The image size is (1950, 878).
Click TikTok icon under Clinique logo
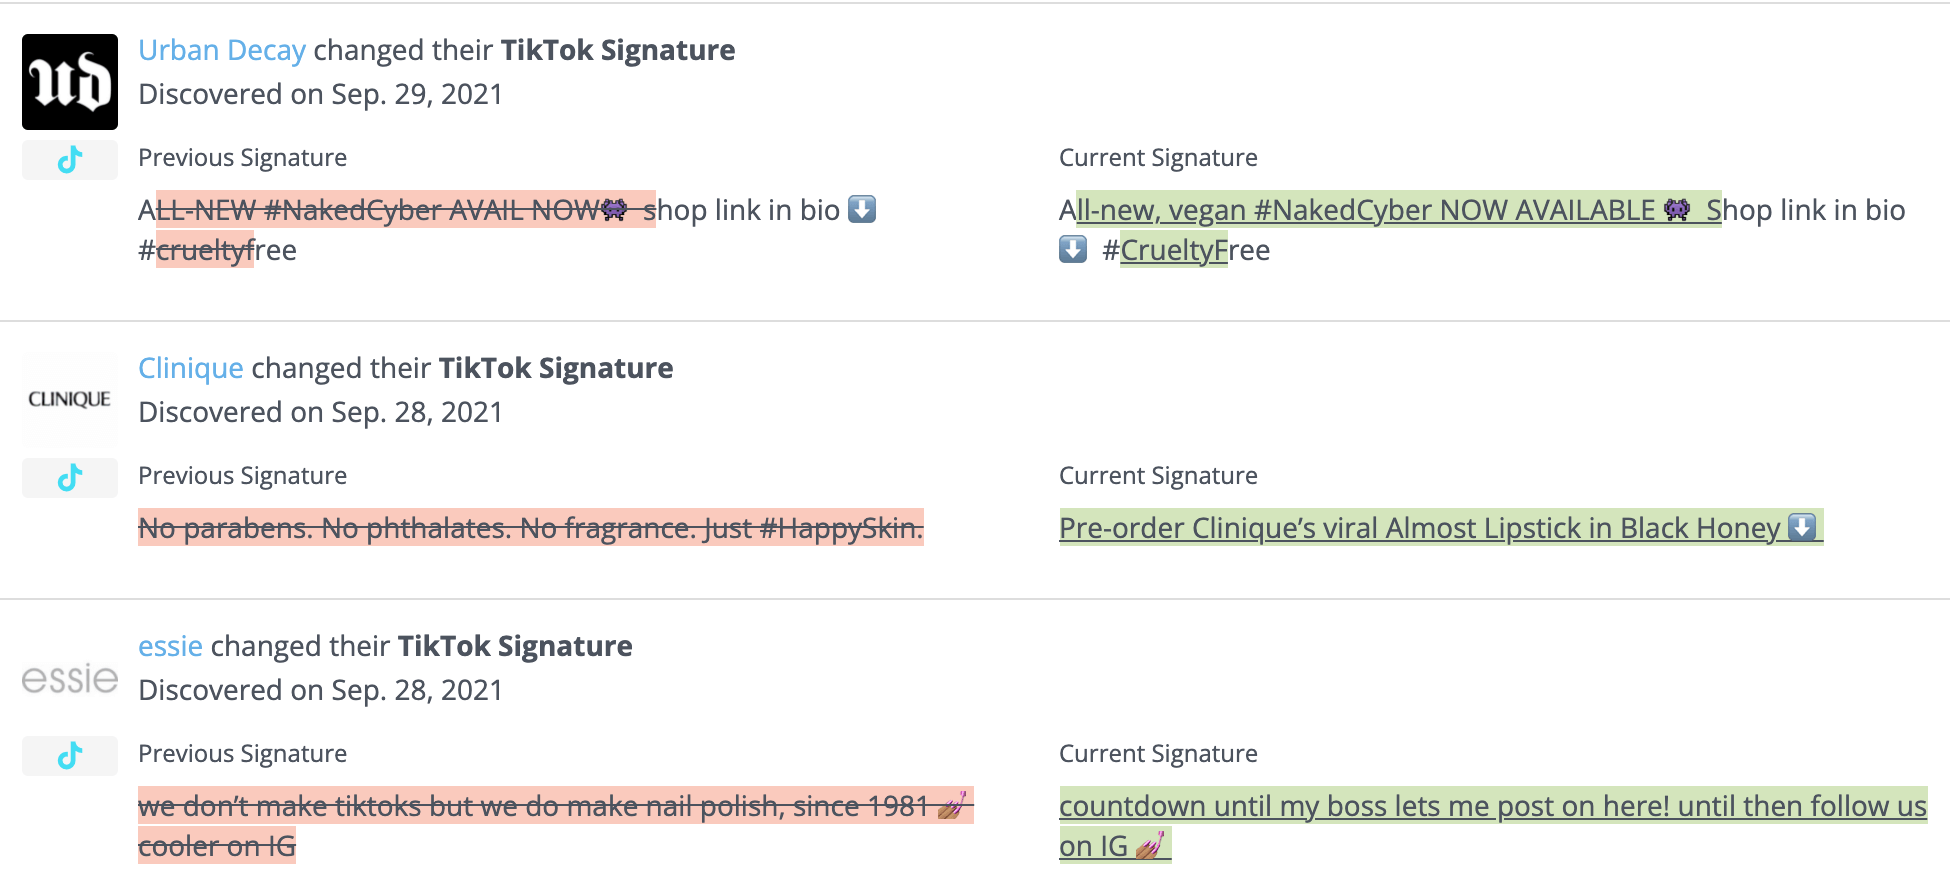[70, 478]
